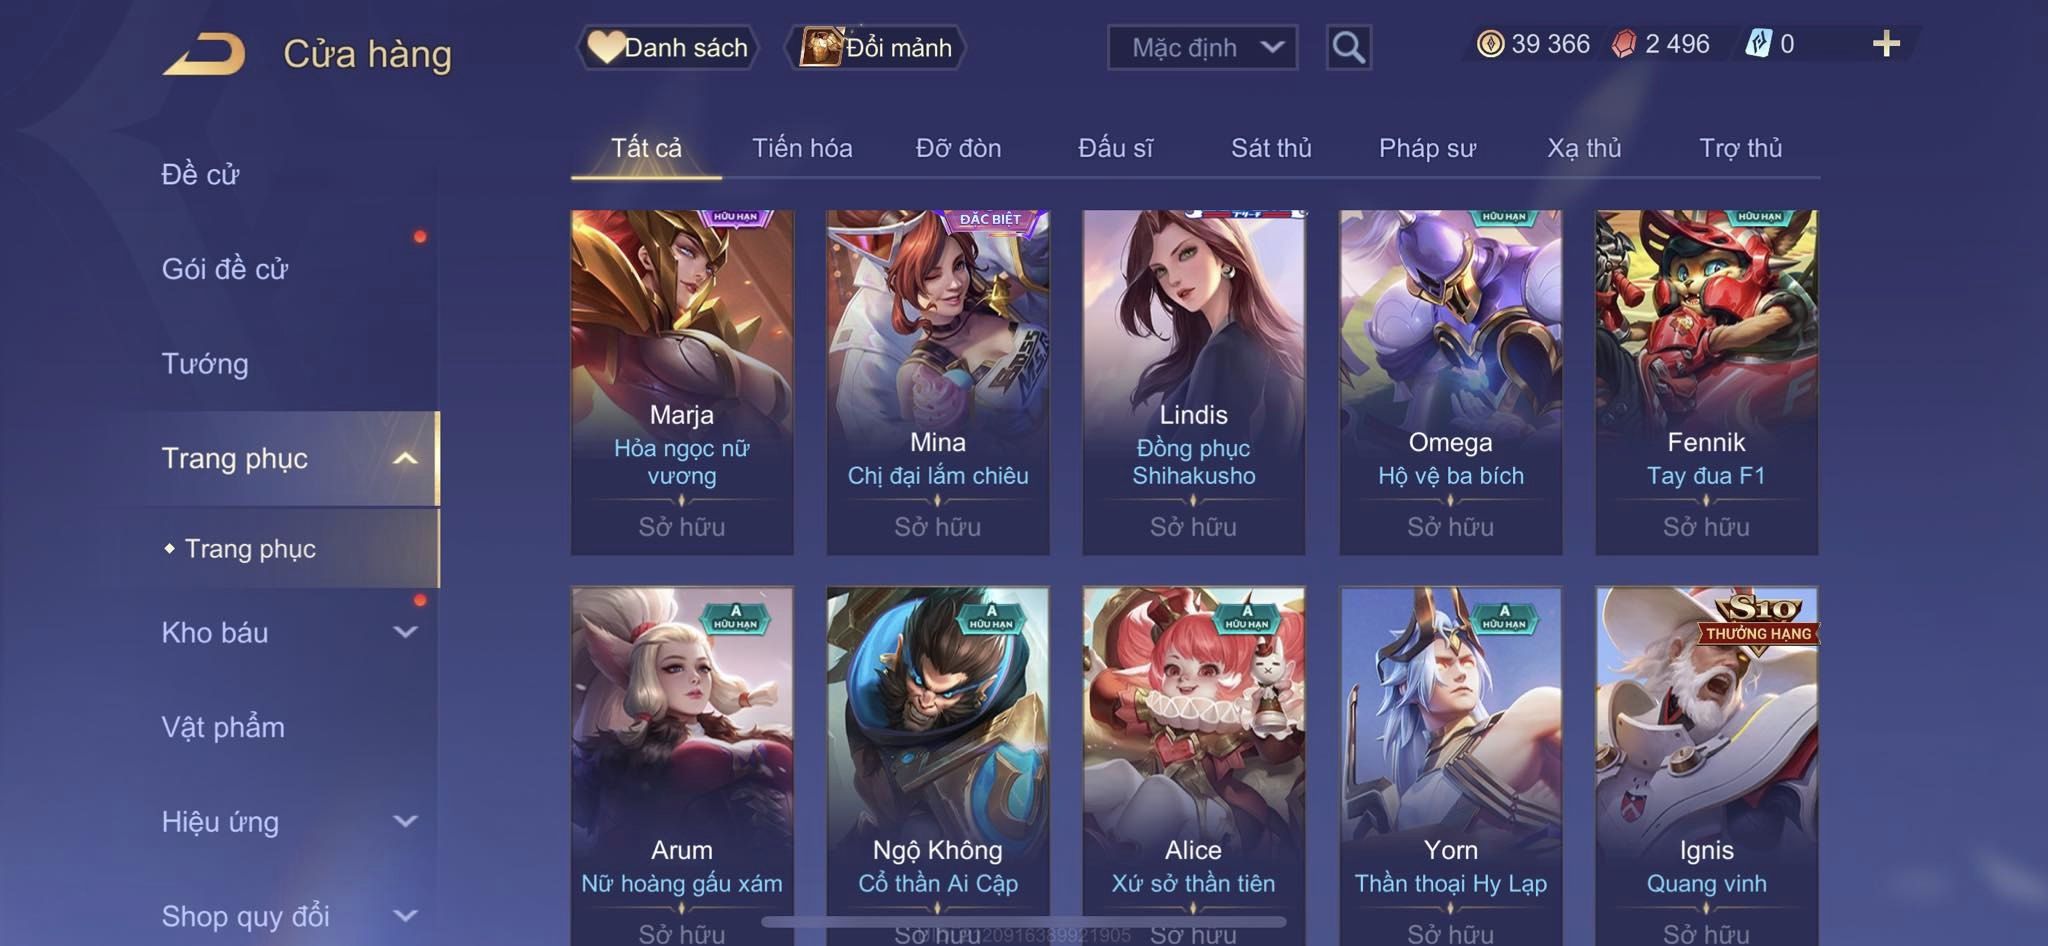Select Marja Hỏa ngọc nữ vương skin
2048x946 pixels.
coord(682,382)
